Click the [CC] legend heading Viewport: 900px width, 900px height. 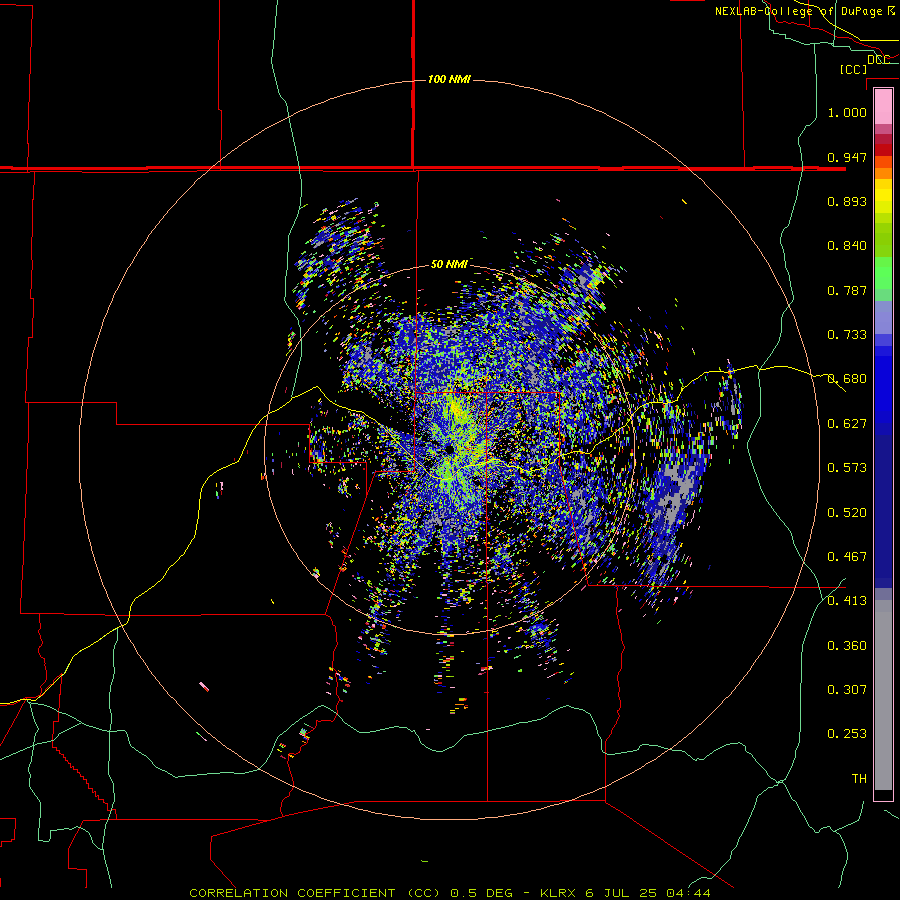tap(853, 69)
